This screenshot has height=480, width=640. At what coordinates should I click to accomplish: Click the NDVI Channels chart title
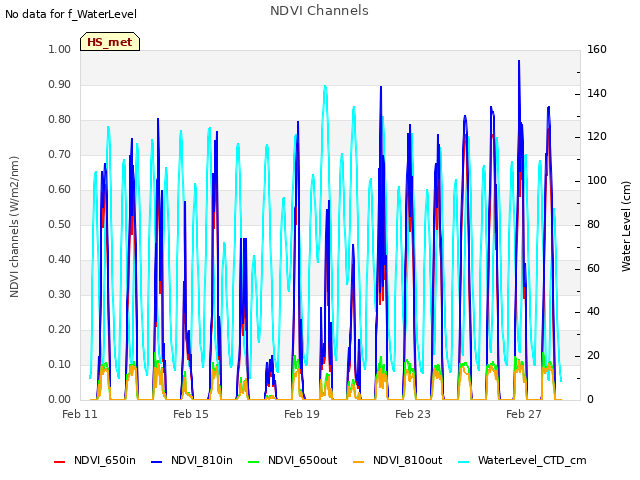click(x=319, y=11)
